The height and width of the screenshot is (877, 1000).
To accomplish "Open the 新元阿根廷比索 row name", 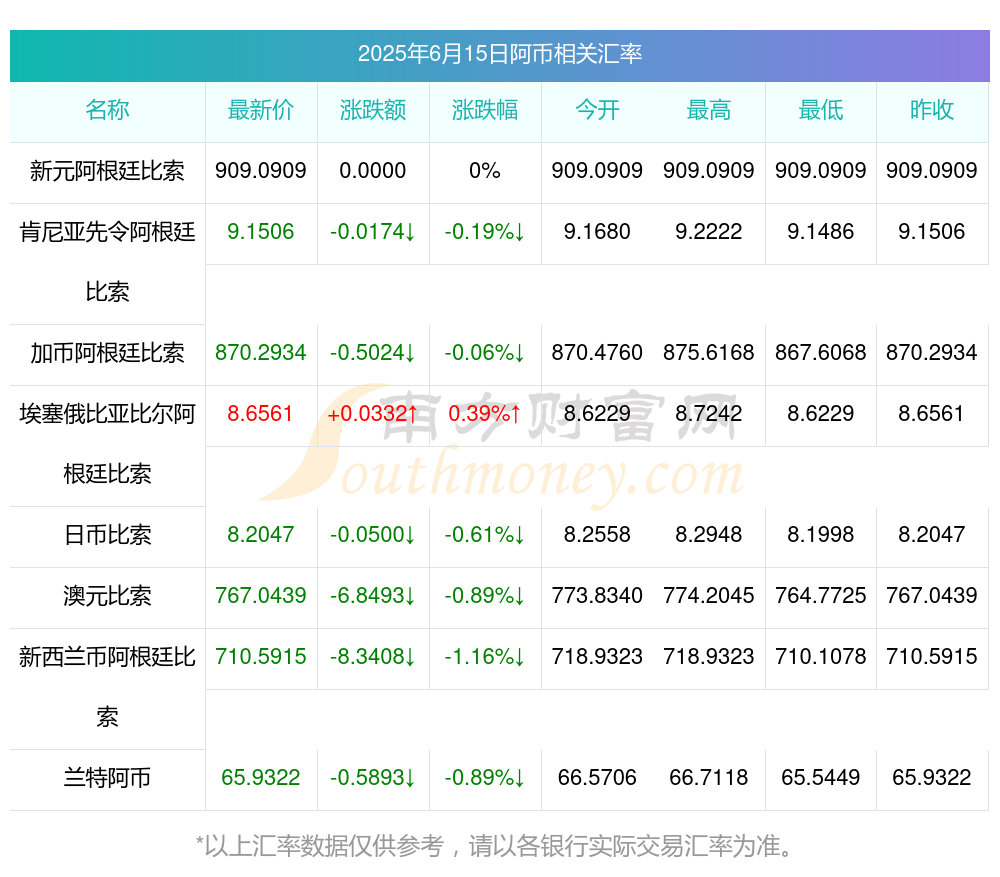I will [x=107, y=171].
